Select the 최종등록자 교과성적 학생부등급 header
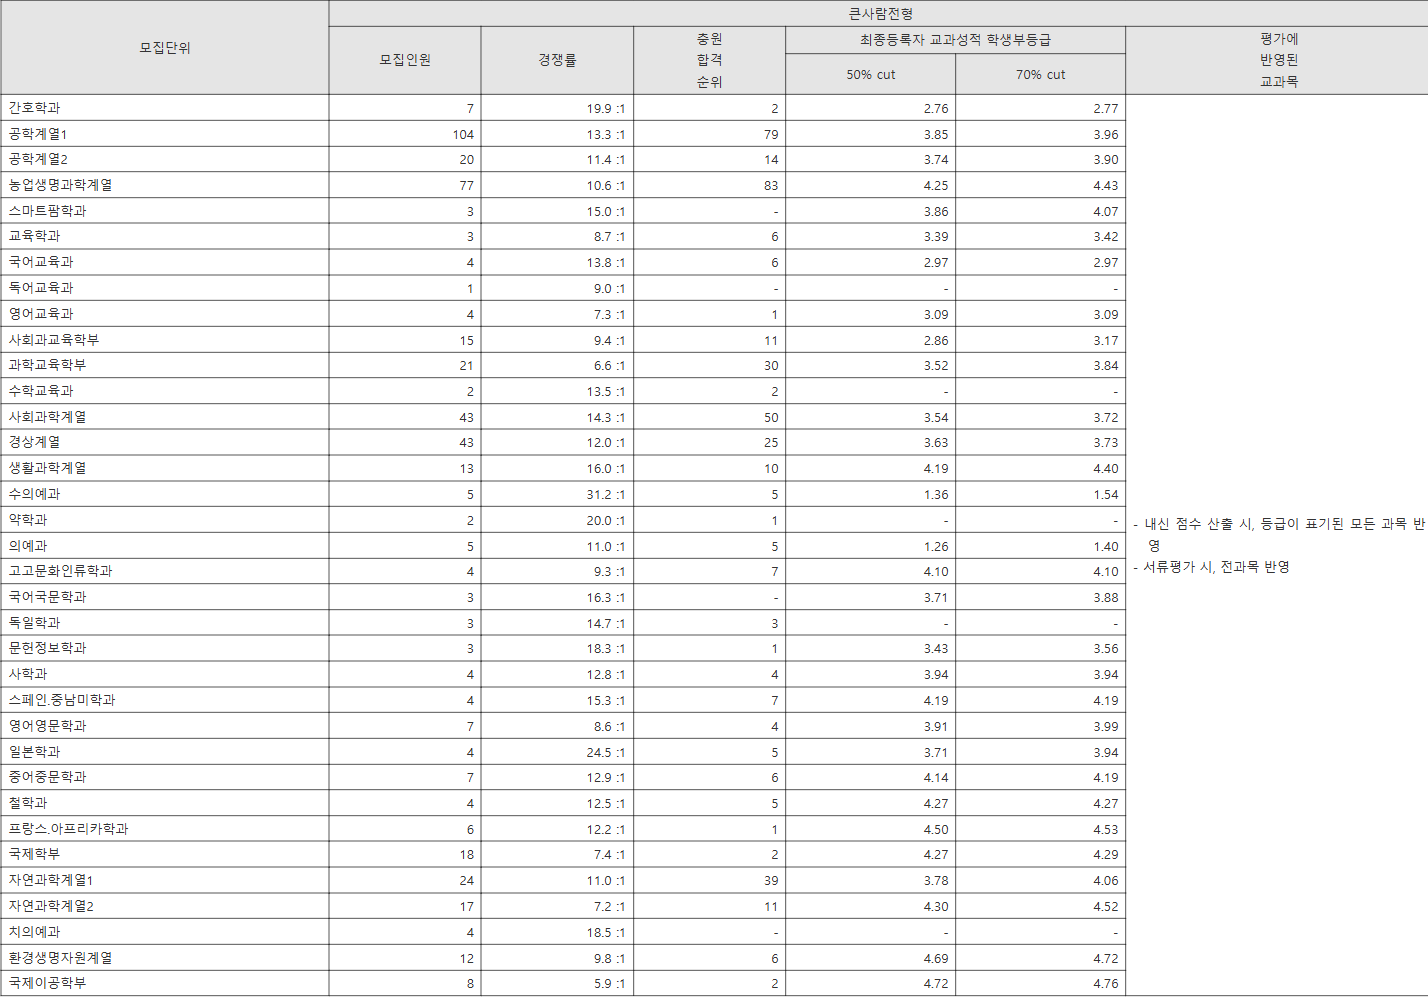This screenshot has width=1428, height=997. tap(955, 40)
